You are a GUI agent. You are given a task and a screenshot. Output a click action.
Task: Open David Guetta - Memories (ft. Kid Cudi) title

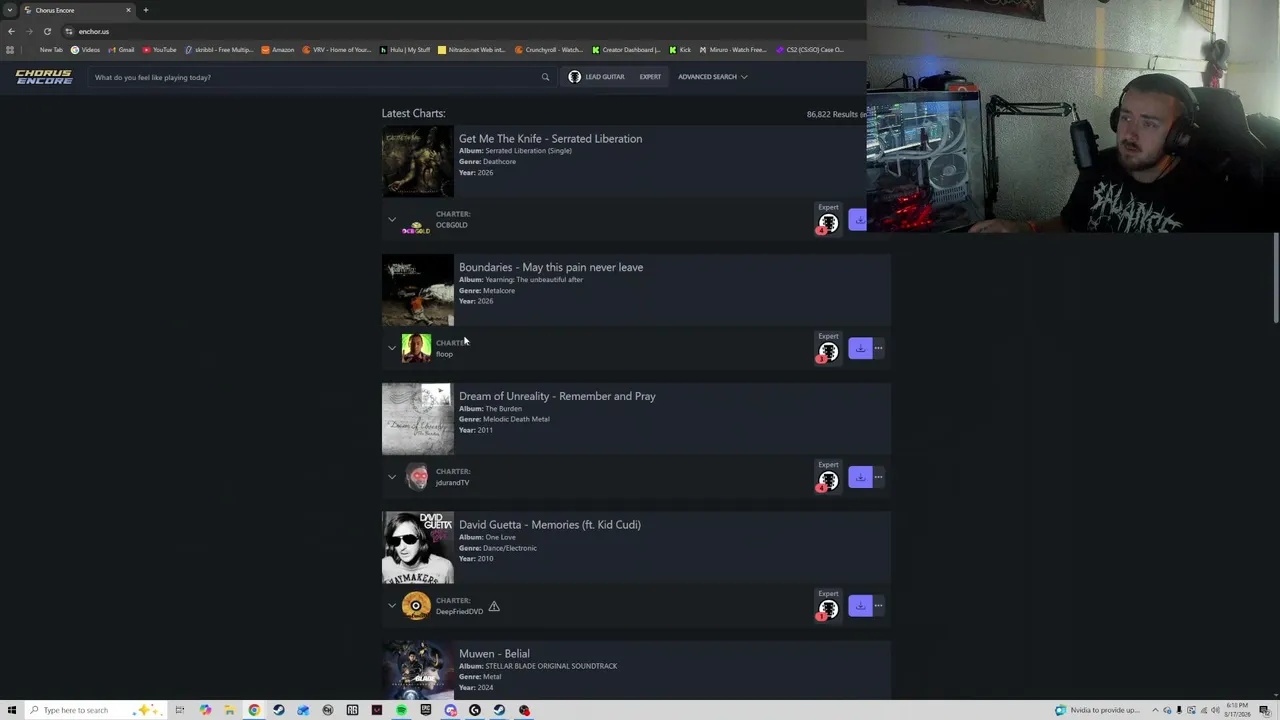550,525
